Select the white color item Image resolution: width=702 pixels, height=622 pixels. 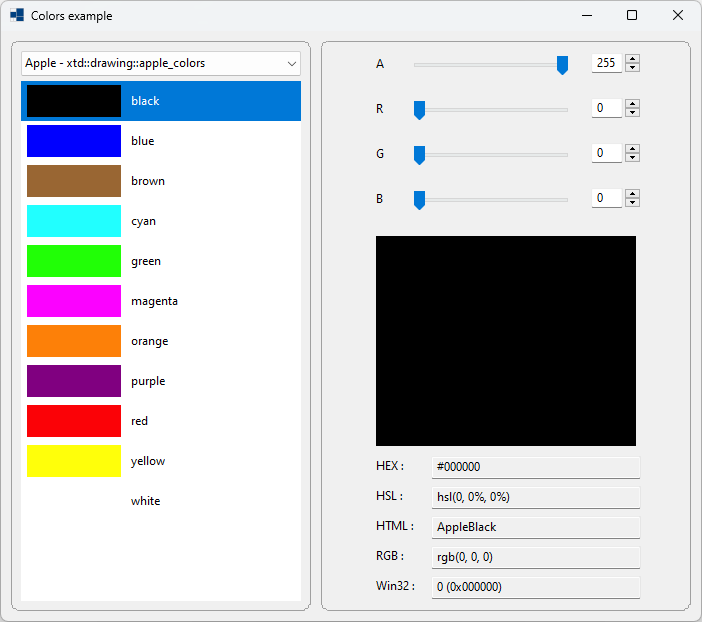tap(145, 501)
